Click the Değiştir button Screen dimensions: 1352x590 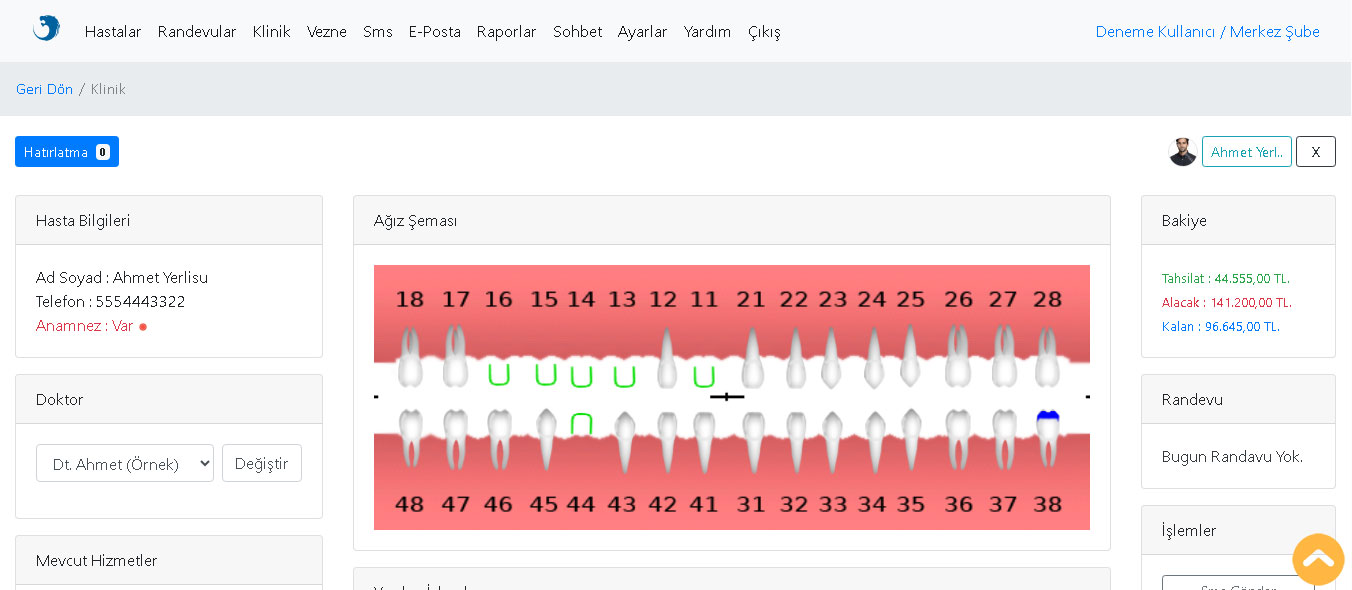[x=262, y=463]
